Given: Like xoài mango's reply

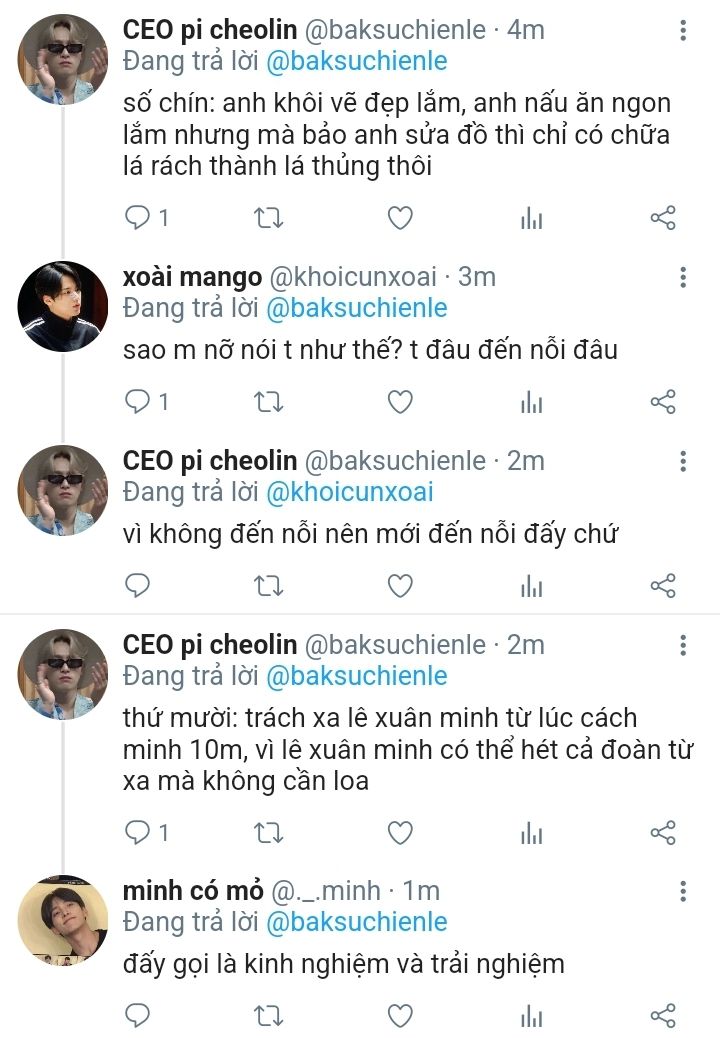Looking at the screenshot, I should click(x=400, y=402).
